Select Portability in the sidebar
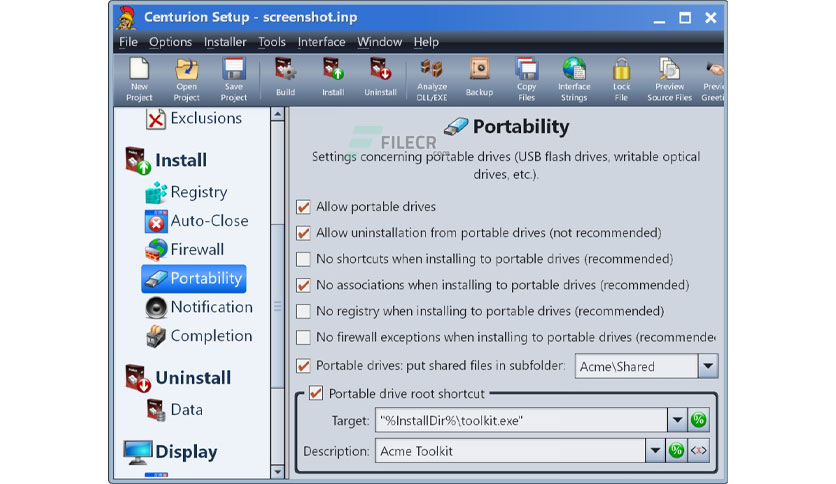This screenshot has height=484, width=836. [194, 278]
